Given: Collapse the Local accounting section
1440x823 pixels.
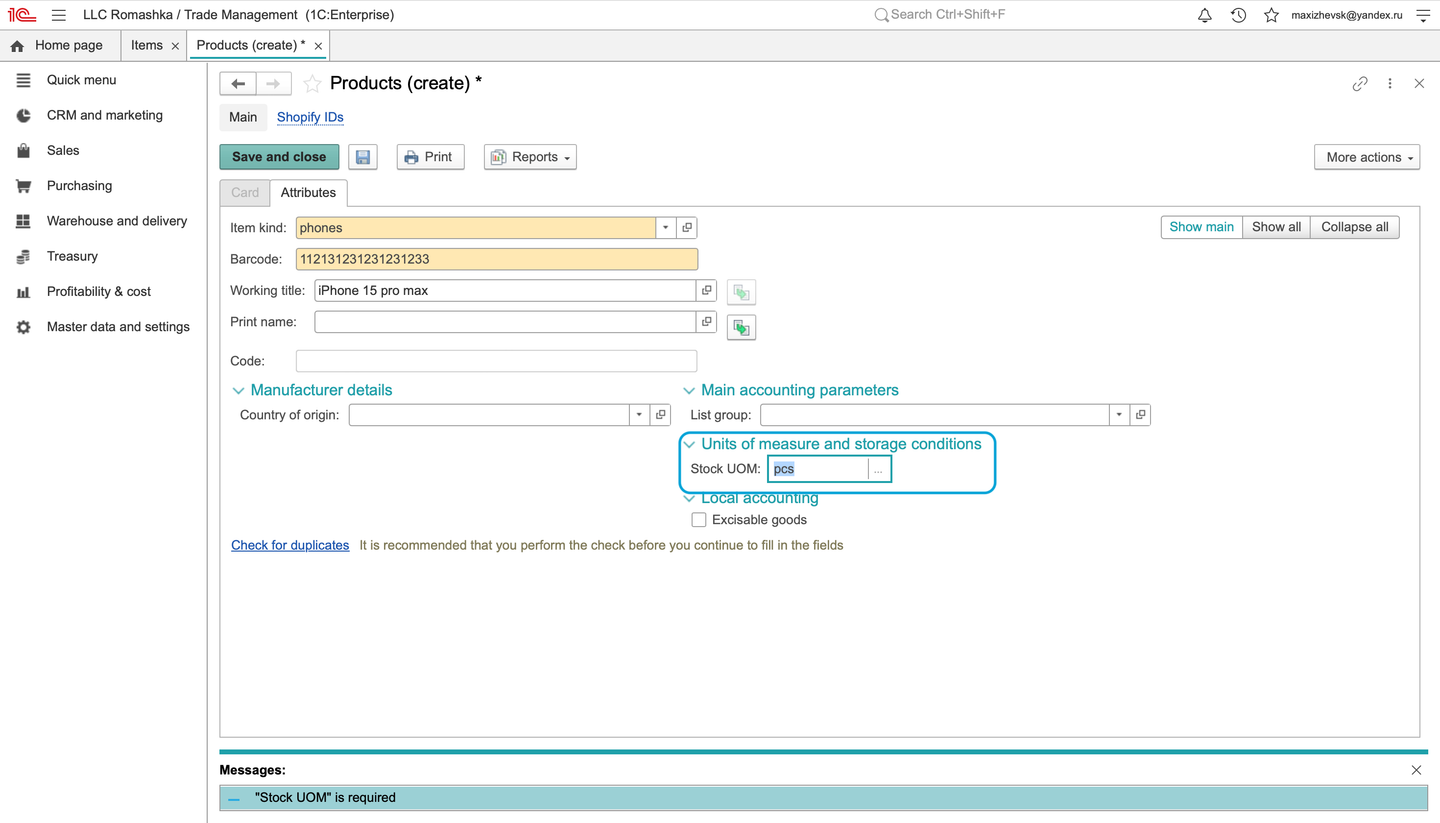Looking at the screenshot, I should [689, 498].
